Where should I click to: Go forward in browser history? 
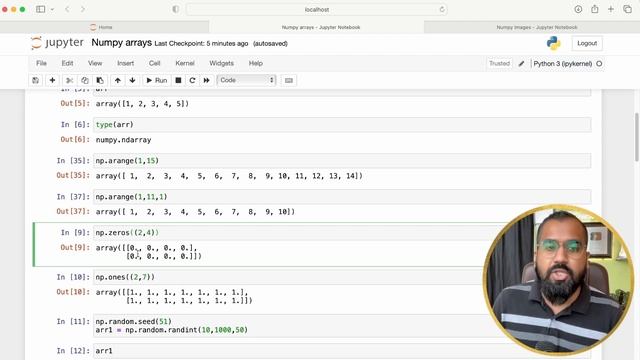83,9
